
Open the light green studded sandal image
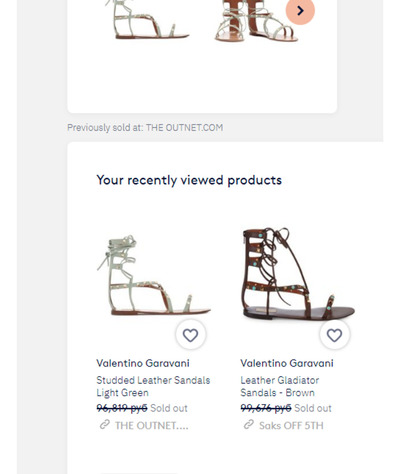click(x=154, y=276)
